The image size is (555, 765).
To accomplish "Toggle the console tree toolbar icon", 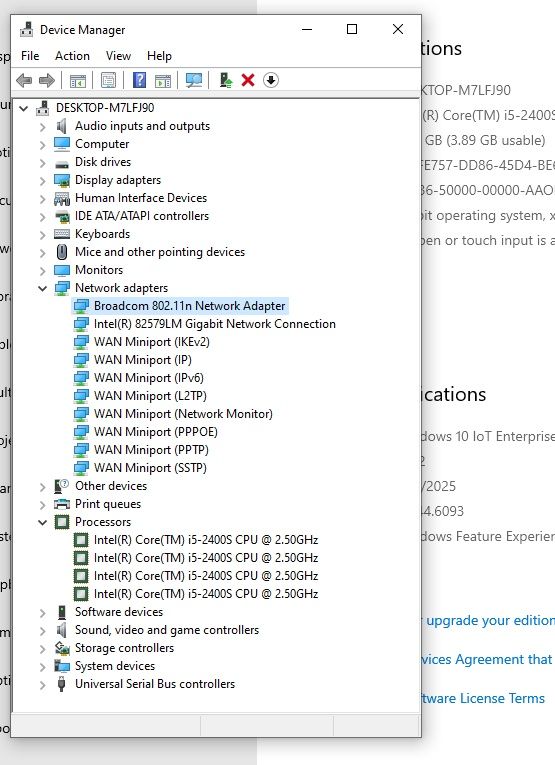I will point(78,81).
